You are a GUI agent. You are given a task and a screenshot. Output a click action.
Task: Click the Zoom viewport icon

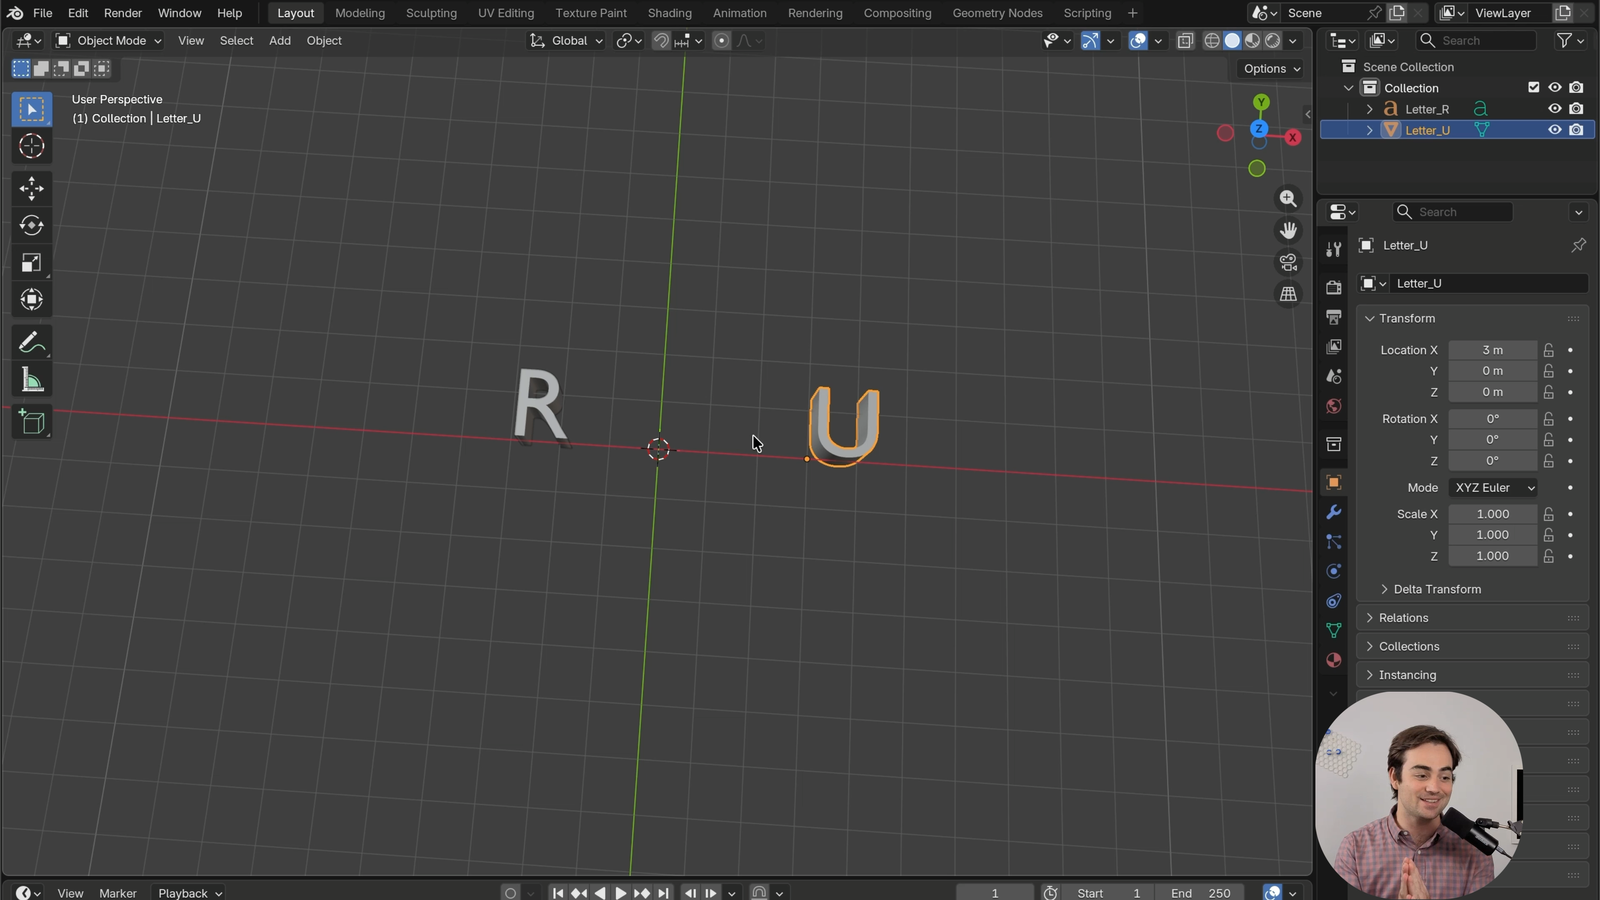point(1288,198)
